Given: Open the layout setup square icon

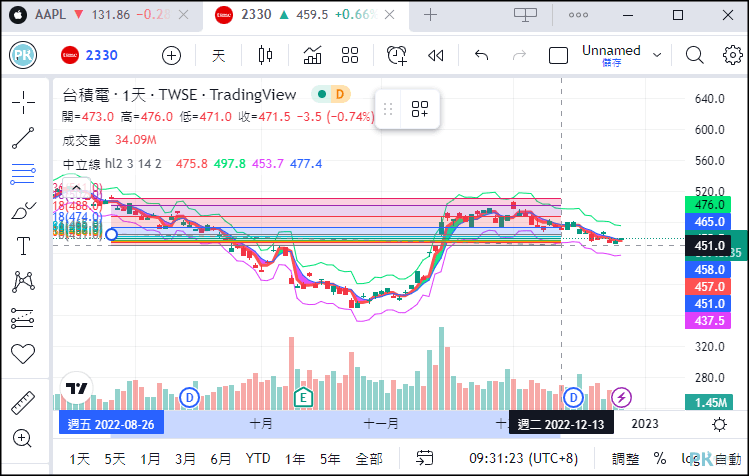Looking at the screenshot, I should [x=558, y=55].
